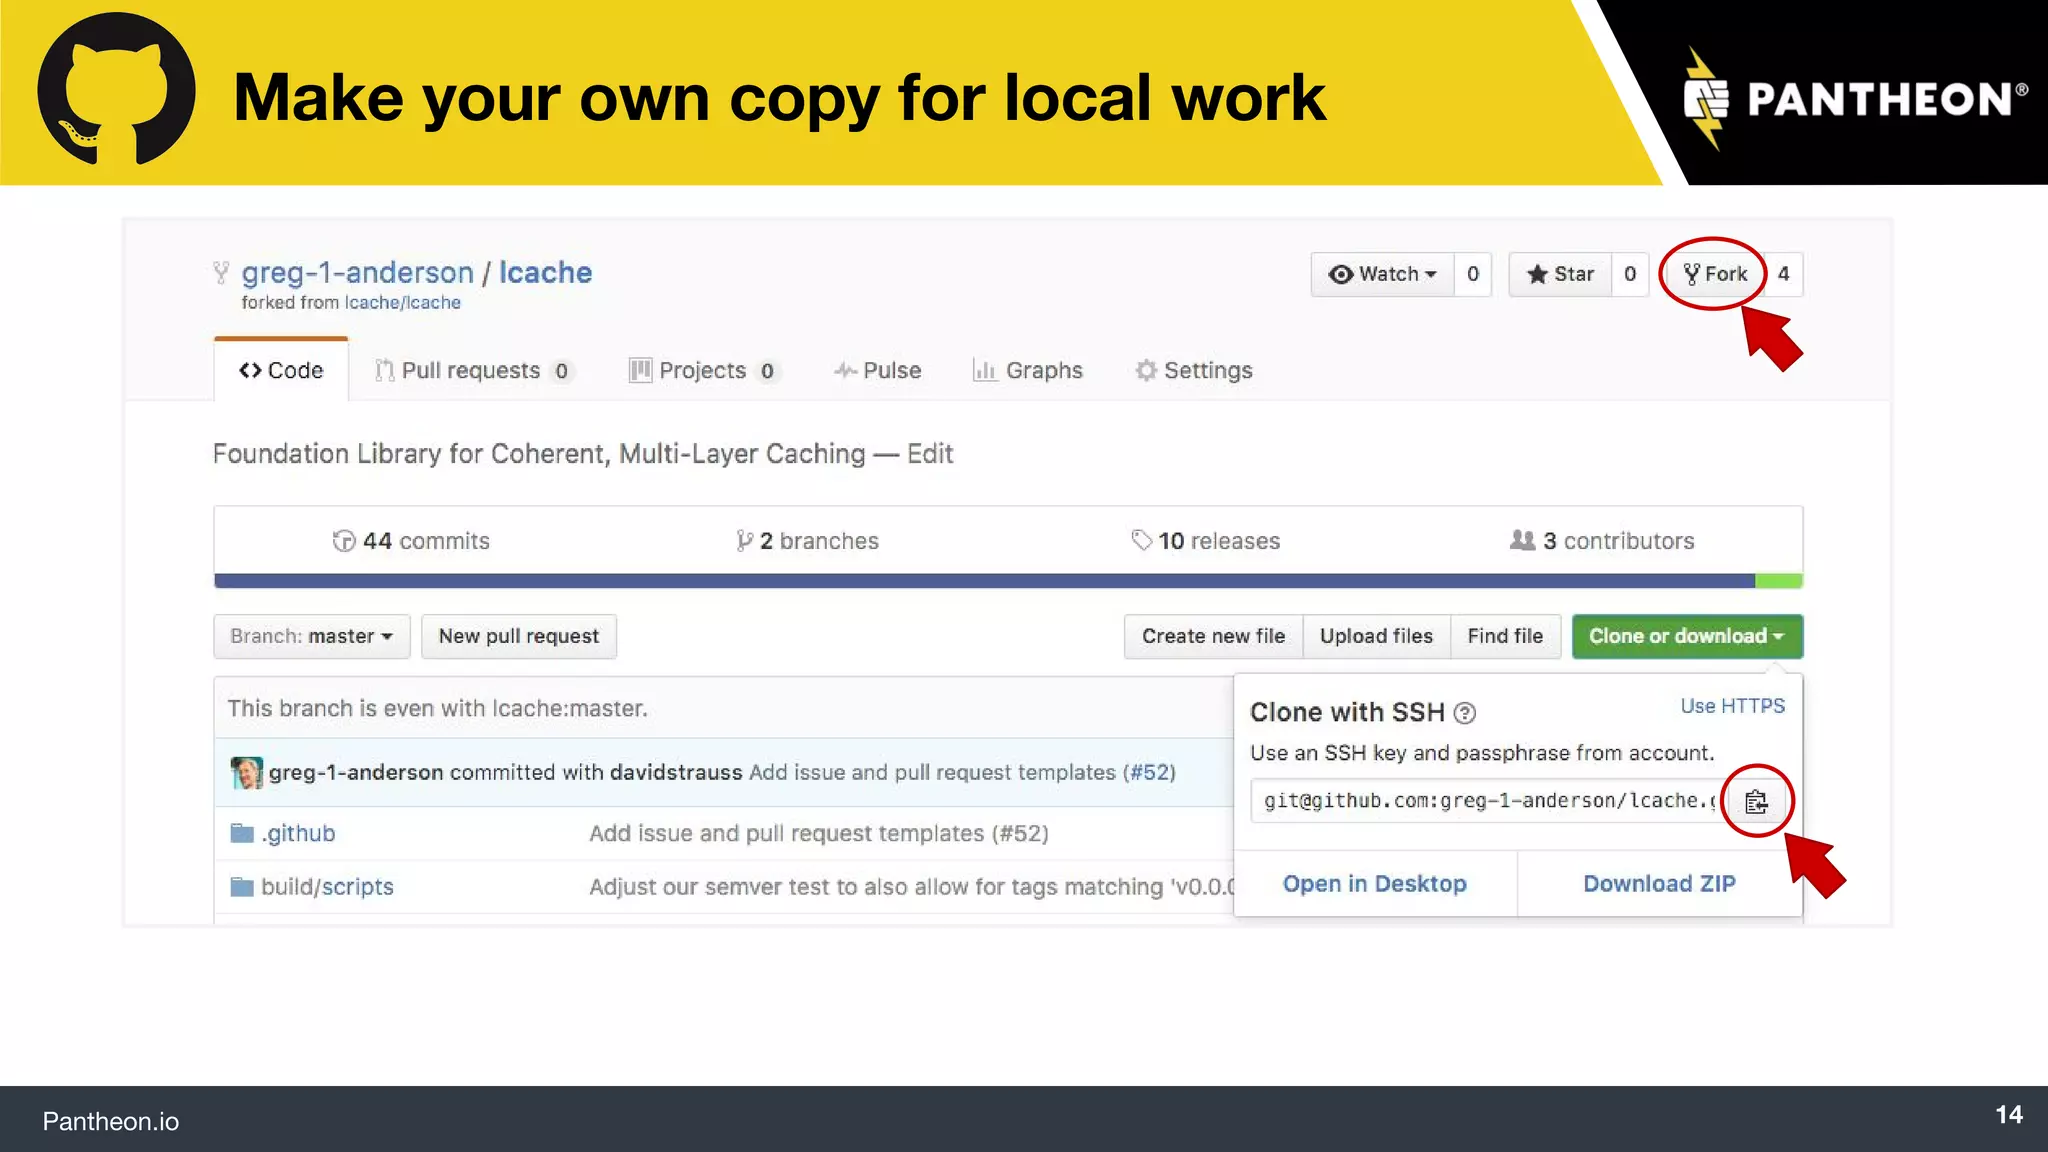Click Upload files

pos(1376,636)
